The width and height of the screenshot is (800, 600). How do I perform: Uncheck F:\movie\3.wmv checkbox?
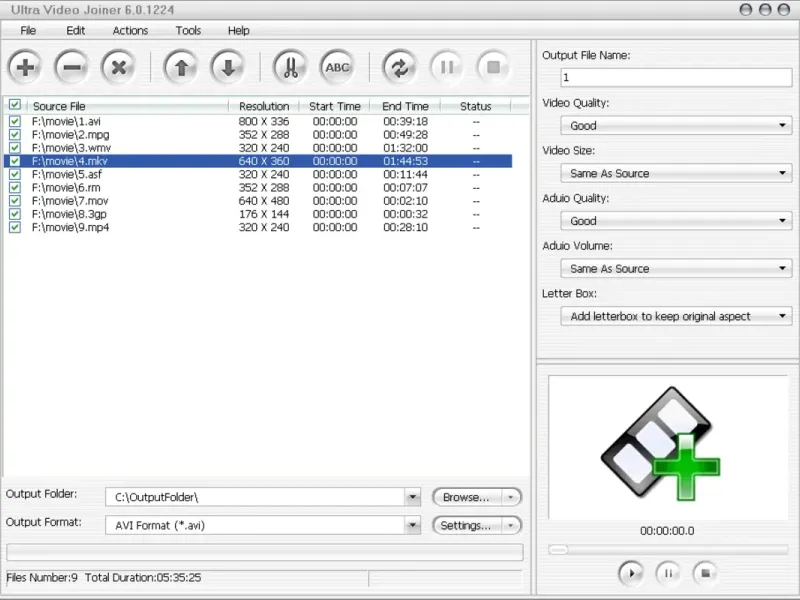[x=15, y=148]
